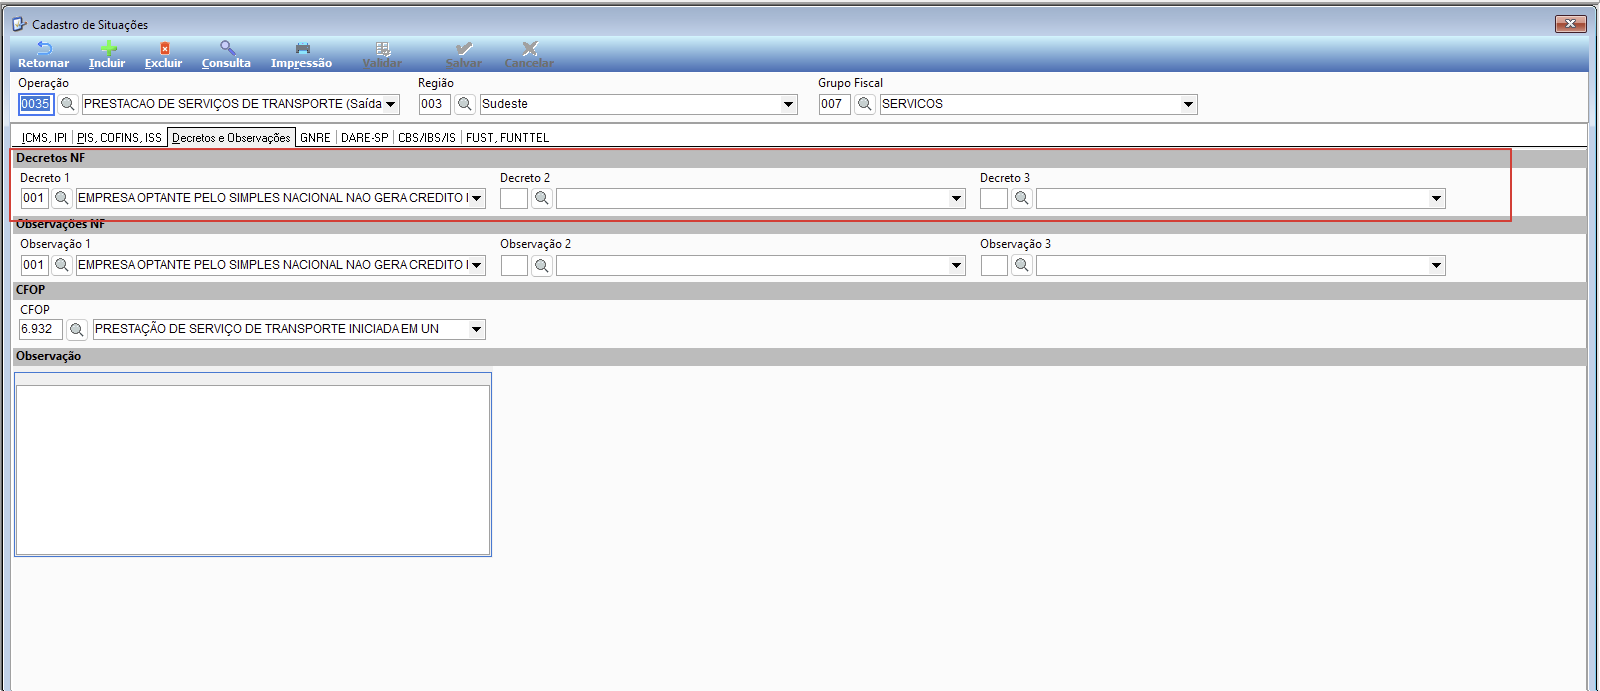The width and height of the screenshot is (1600, 691).
Task: Click the empty Decreto 2 code field
Action: click(x=514, y=198)
